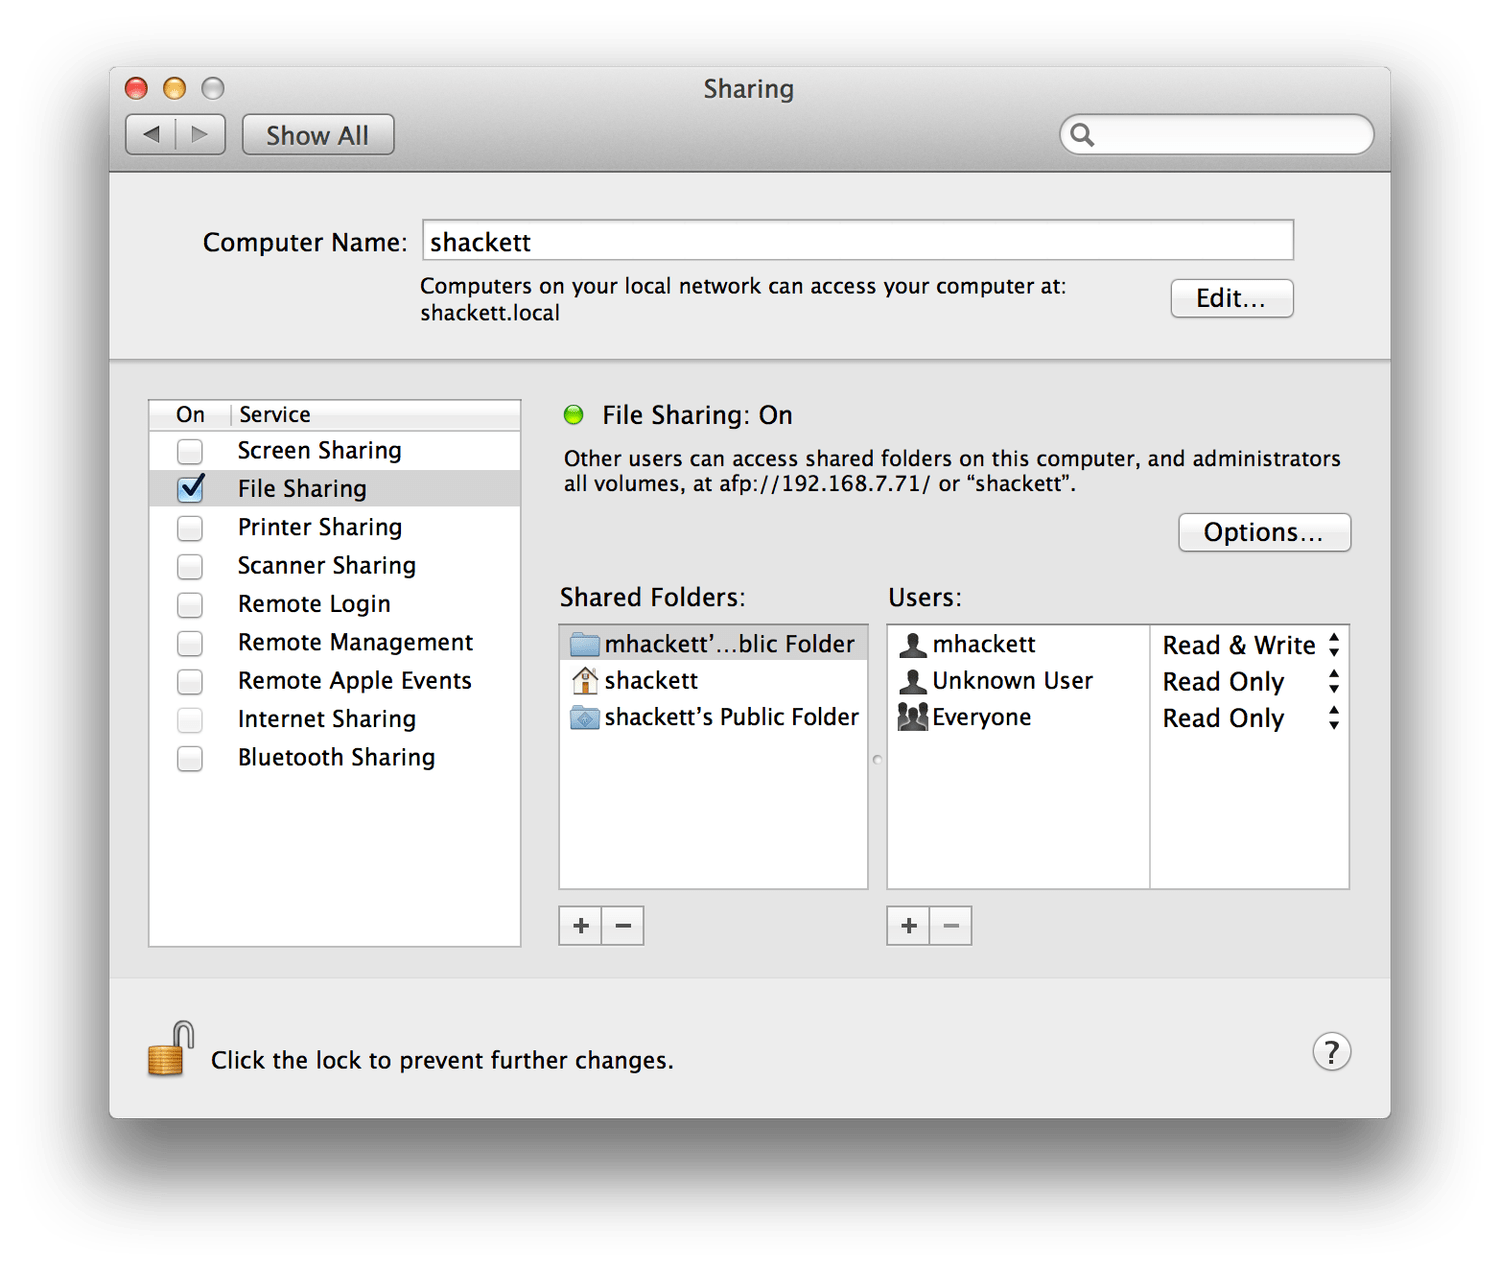This screenshot has height=1270, width=1500.
Task: Click shackett's Public Folder icon
Action: tap(585, 717)
